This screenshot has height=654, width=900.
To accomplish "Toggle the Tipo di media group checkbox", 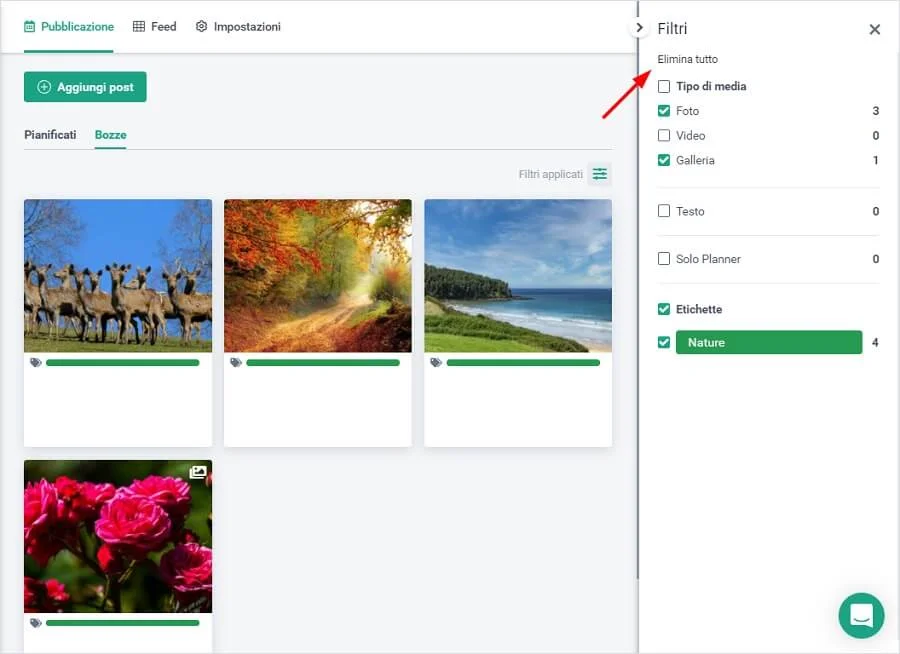I will (664, 87).
